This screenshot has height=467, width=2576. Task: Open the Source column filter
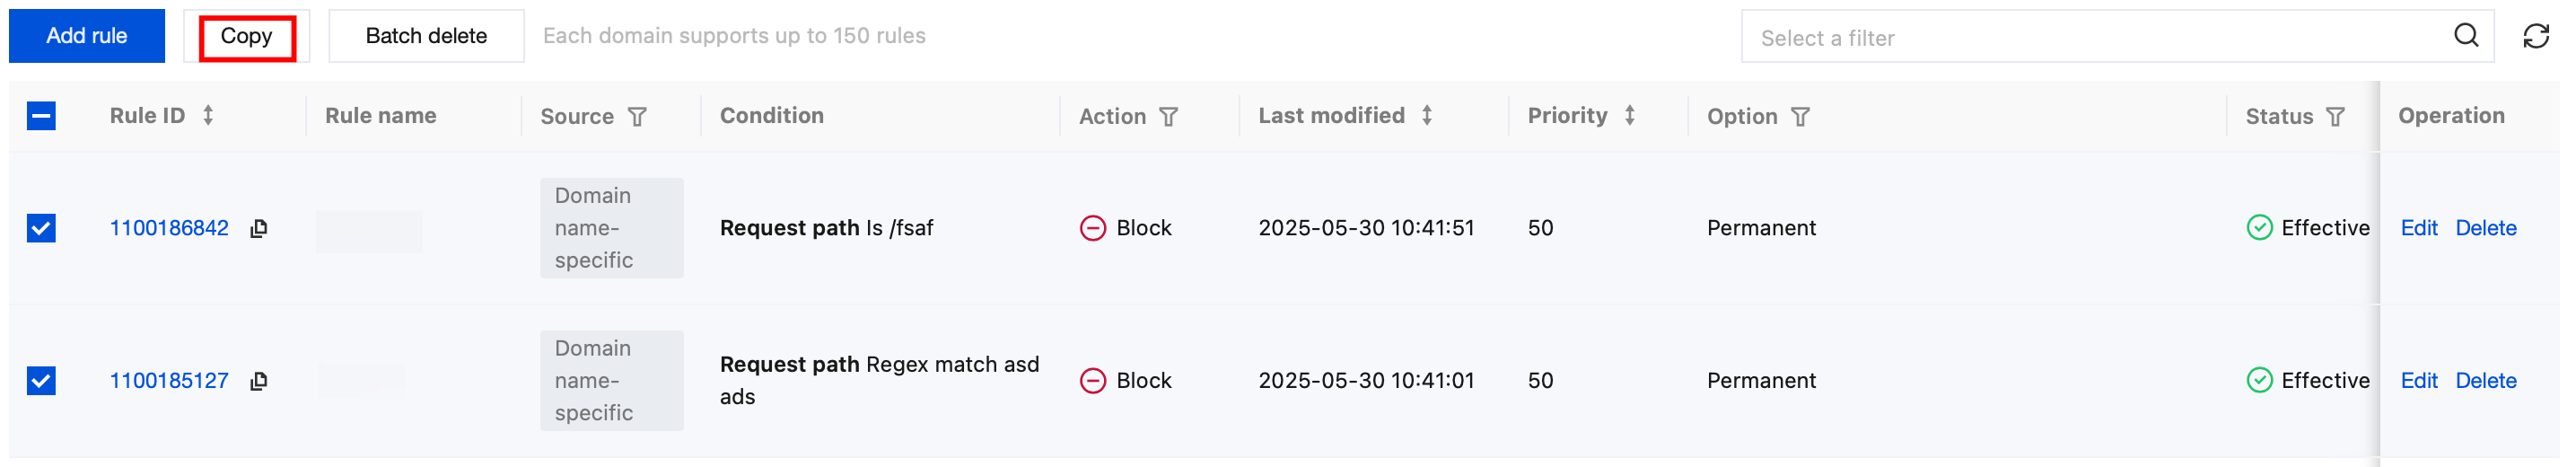click(x=637, y=117)
